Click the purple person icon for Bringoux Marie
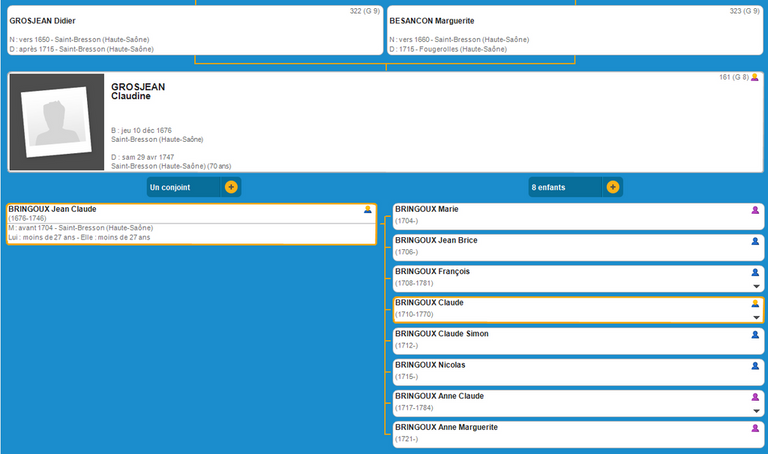Image resolution: width=768 pixels, height=454 pixels. pos(755,210)
